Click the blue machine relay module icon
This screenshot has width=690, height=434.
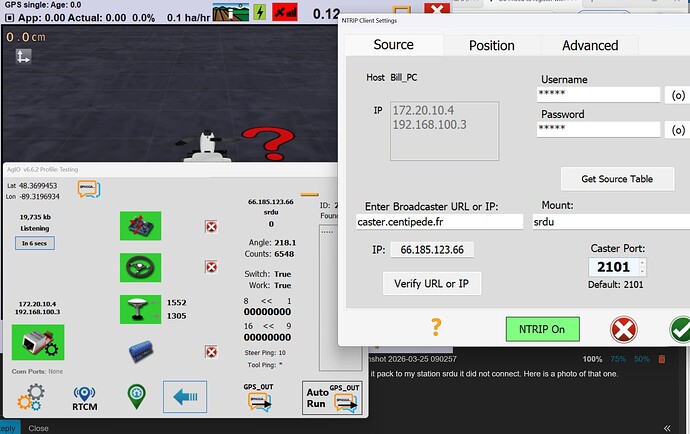(141, 351)
